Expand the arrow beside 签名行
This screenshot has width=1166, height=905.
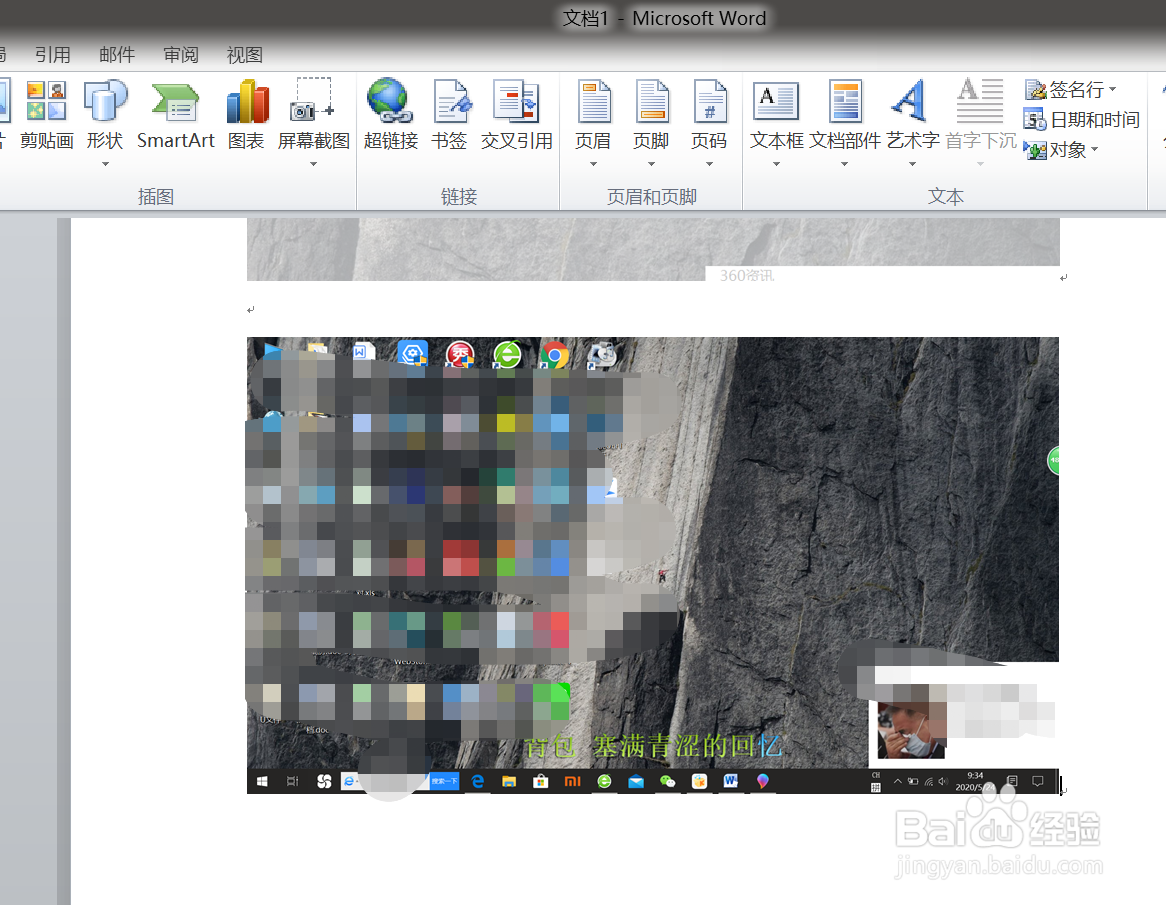(x=1112, y=90)
